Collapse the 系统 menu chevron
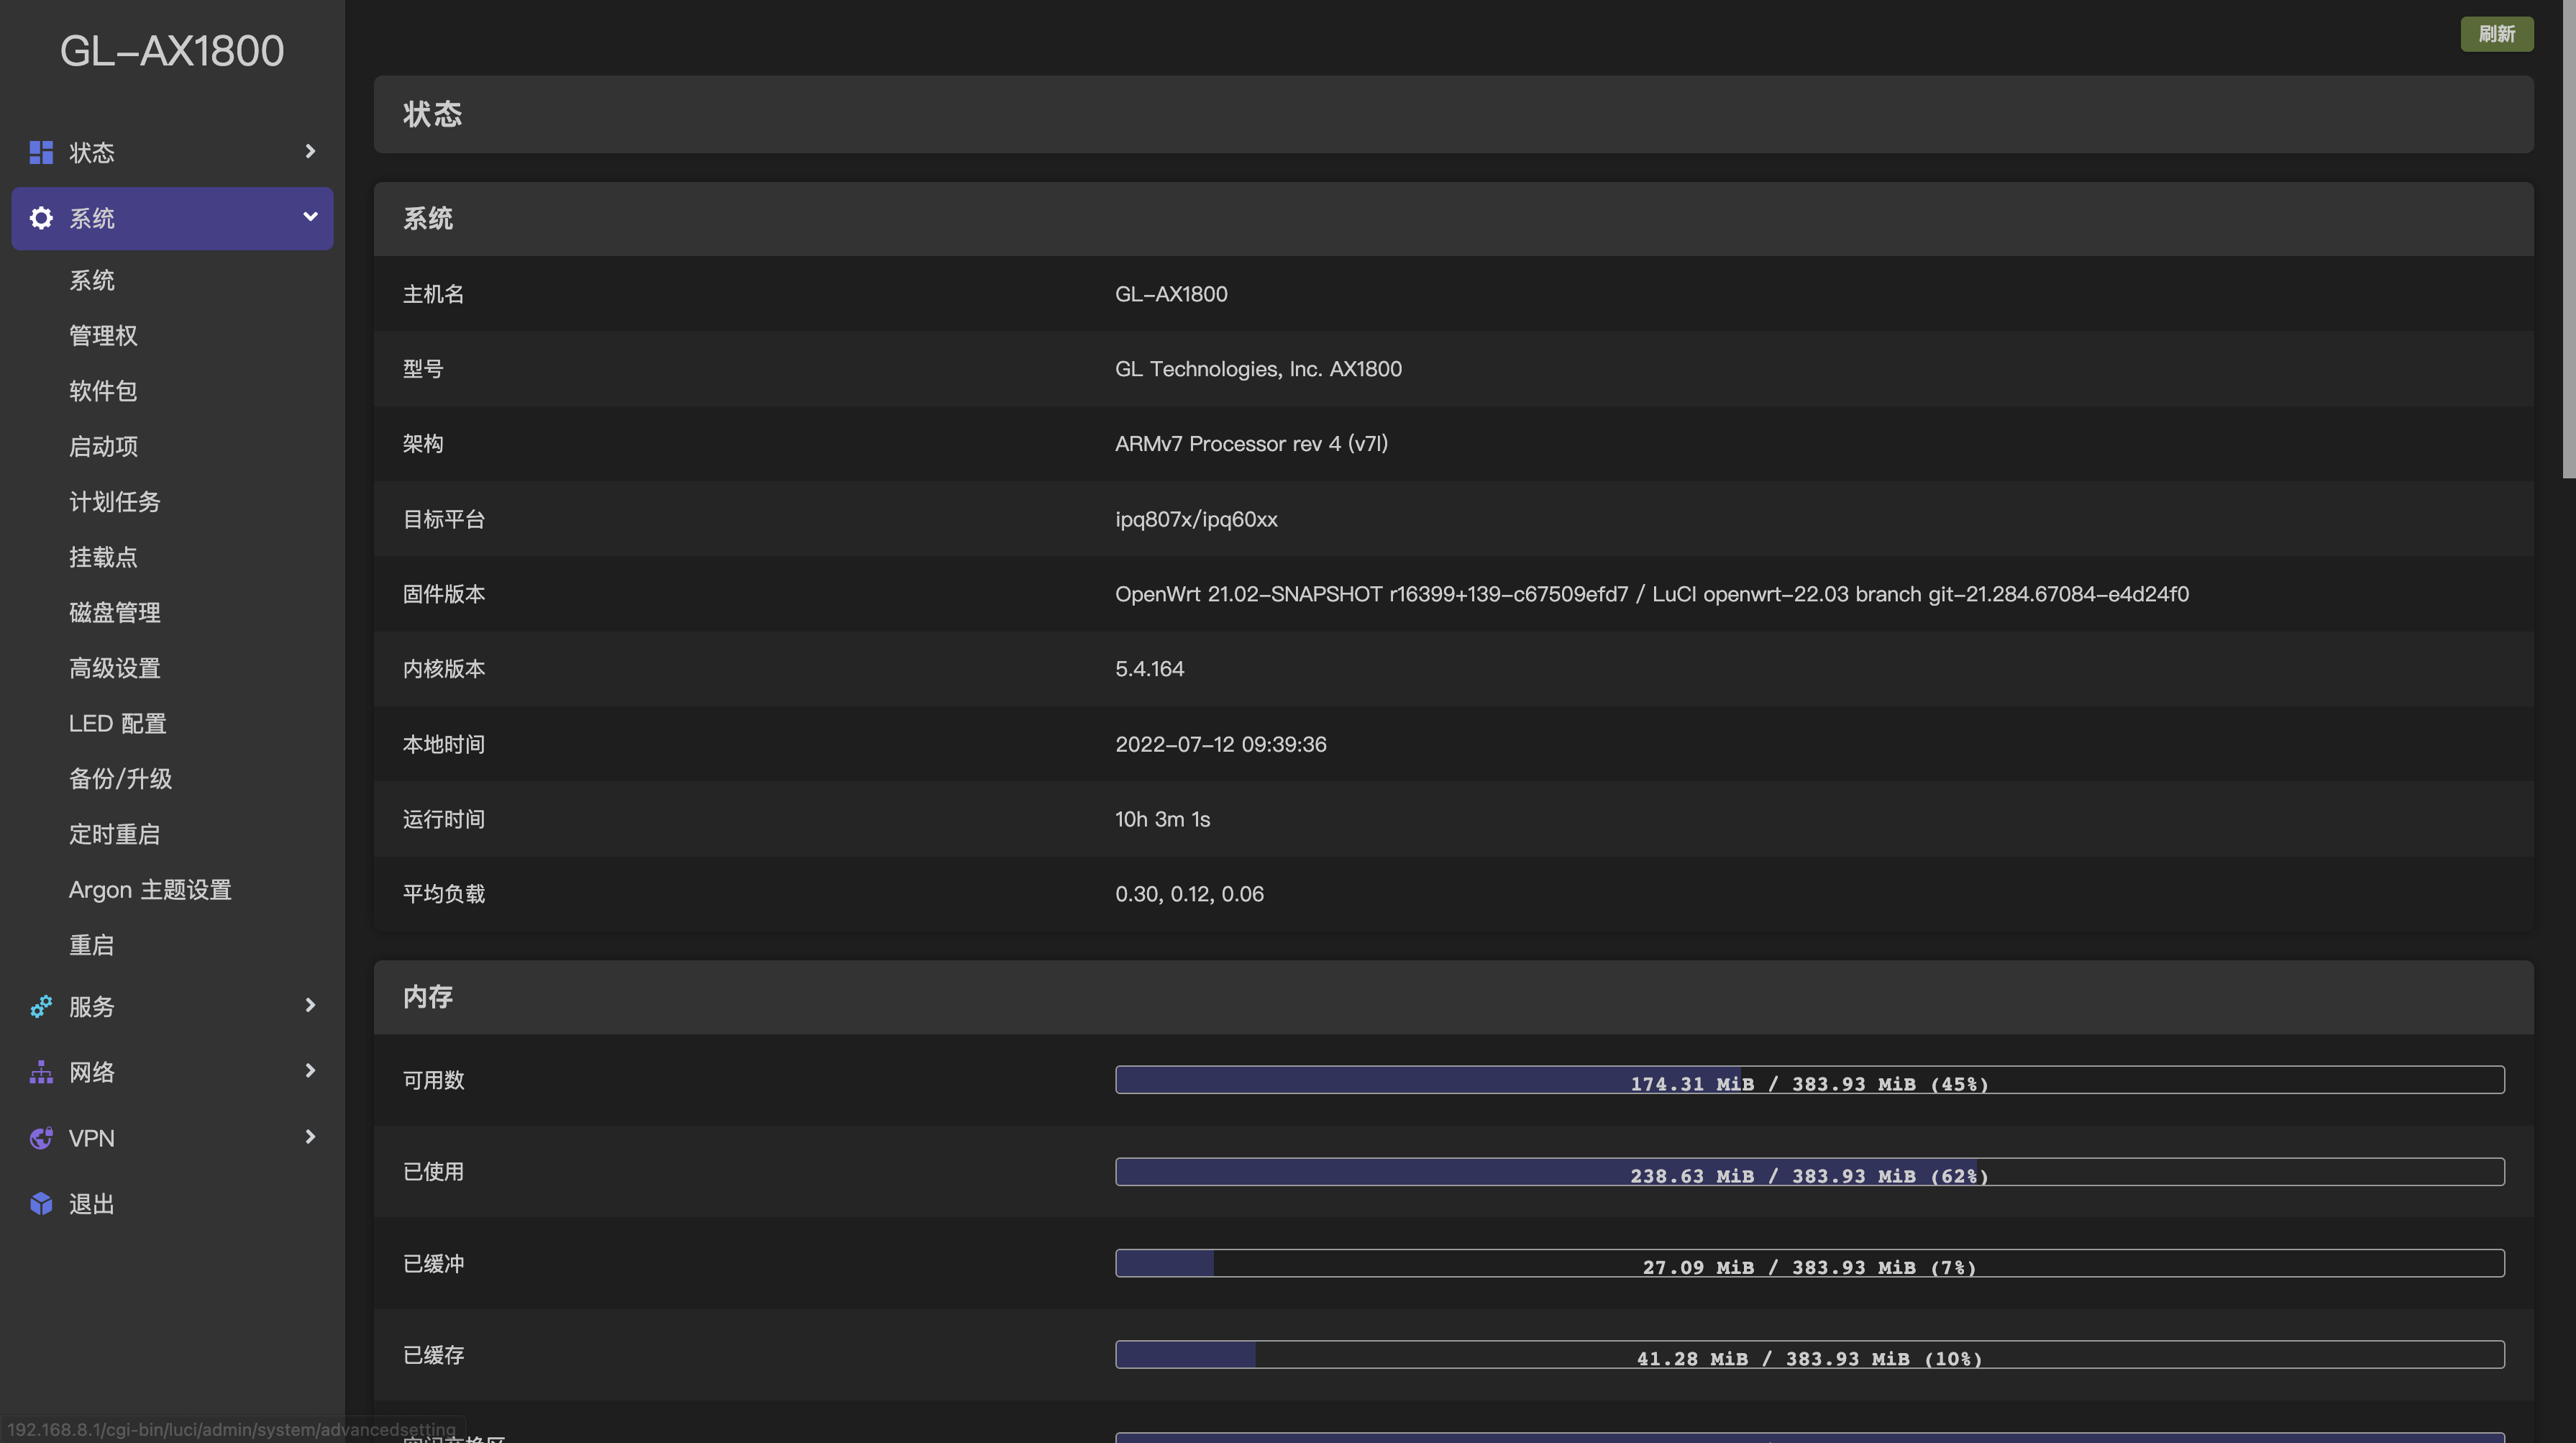The height and width of the screenshot is (1443, 2576). coord(310,217)
